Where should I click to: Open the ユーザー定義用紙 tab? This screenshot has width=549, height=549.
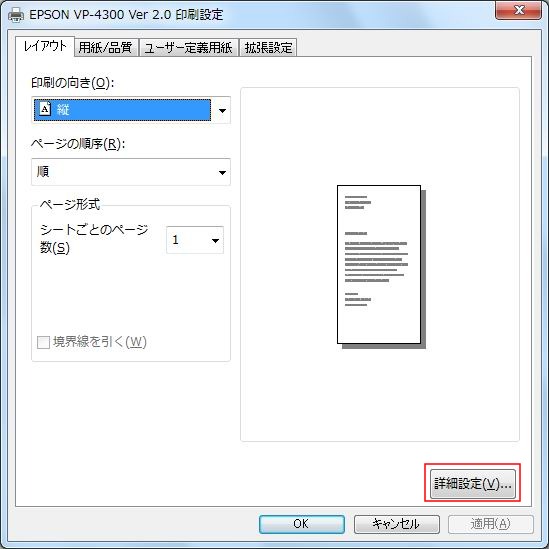point(188,47)
